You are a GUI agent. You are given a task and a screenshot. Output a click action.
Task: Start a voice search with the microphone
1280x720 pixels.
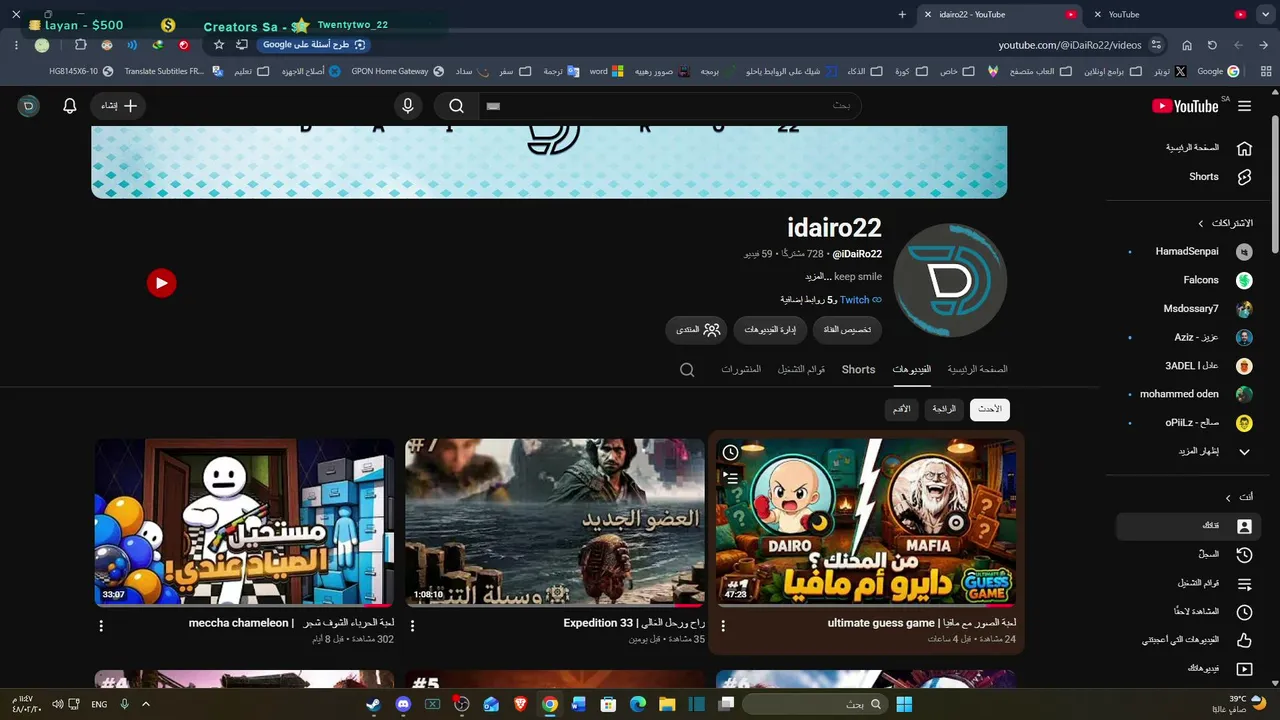tap(408, 106)
